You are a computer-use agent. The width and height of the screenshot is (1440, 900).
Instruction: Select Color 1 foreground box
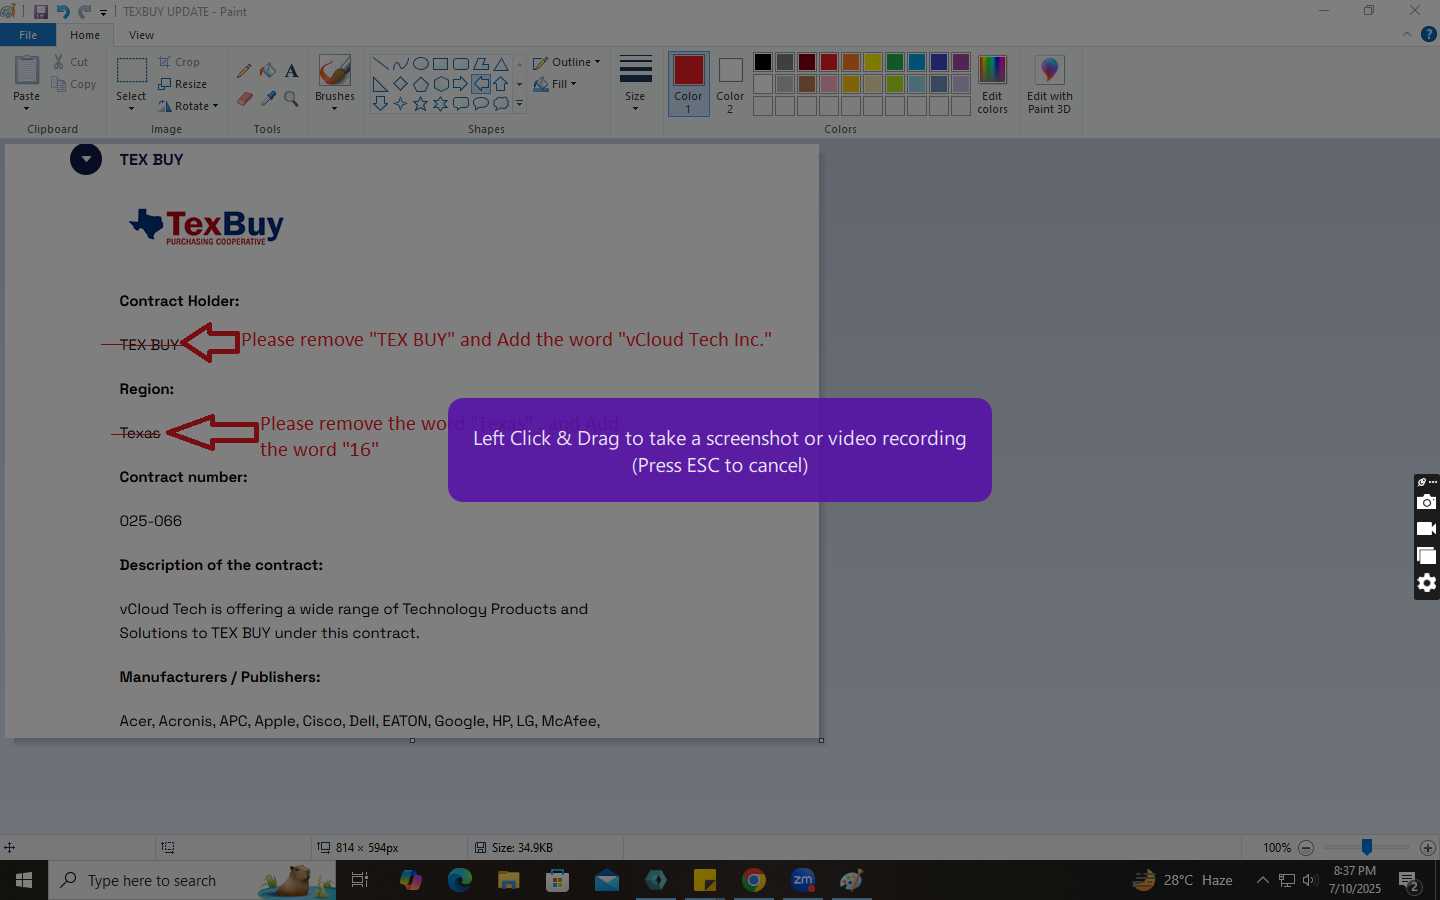[688, 84]
